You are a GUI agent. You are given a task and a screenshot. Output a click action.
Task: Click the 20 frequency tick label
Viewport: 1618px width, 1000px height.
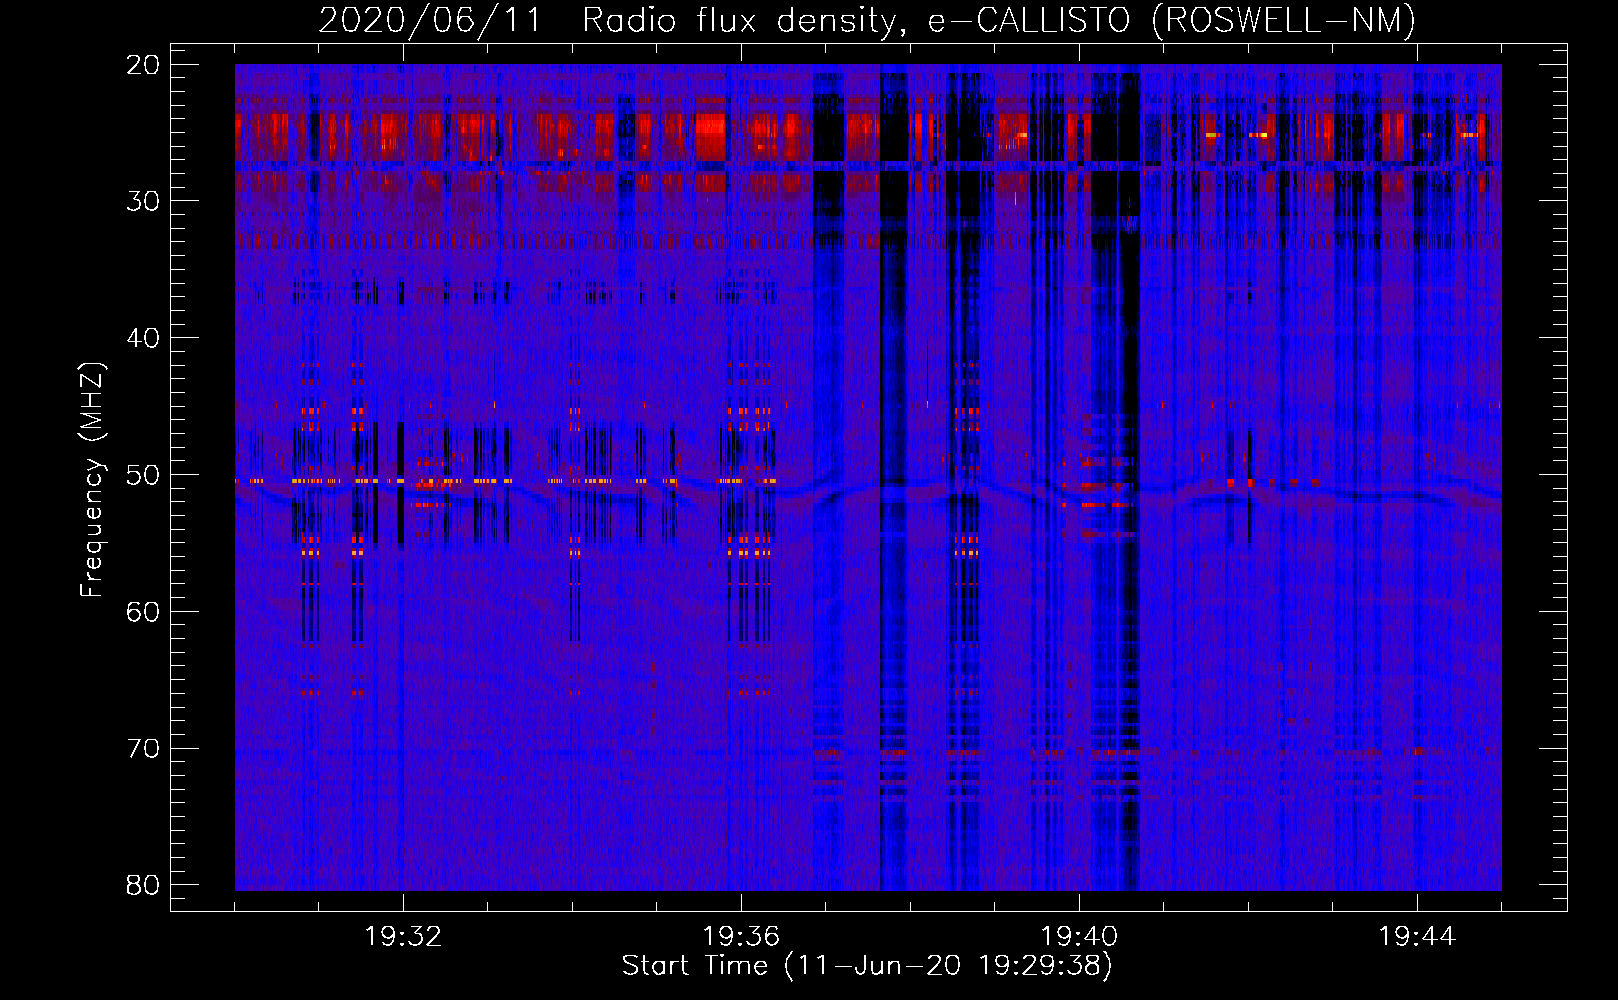pos(144,65)
